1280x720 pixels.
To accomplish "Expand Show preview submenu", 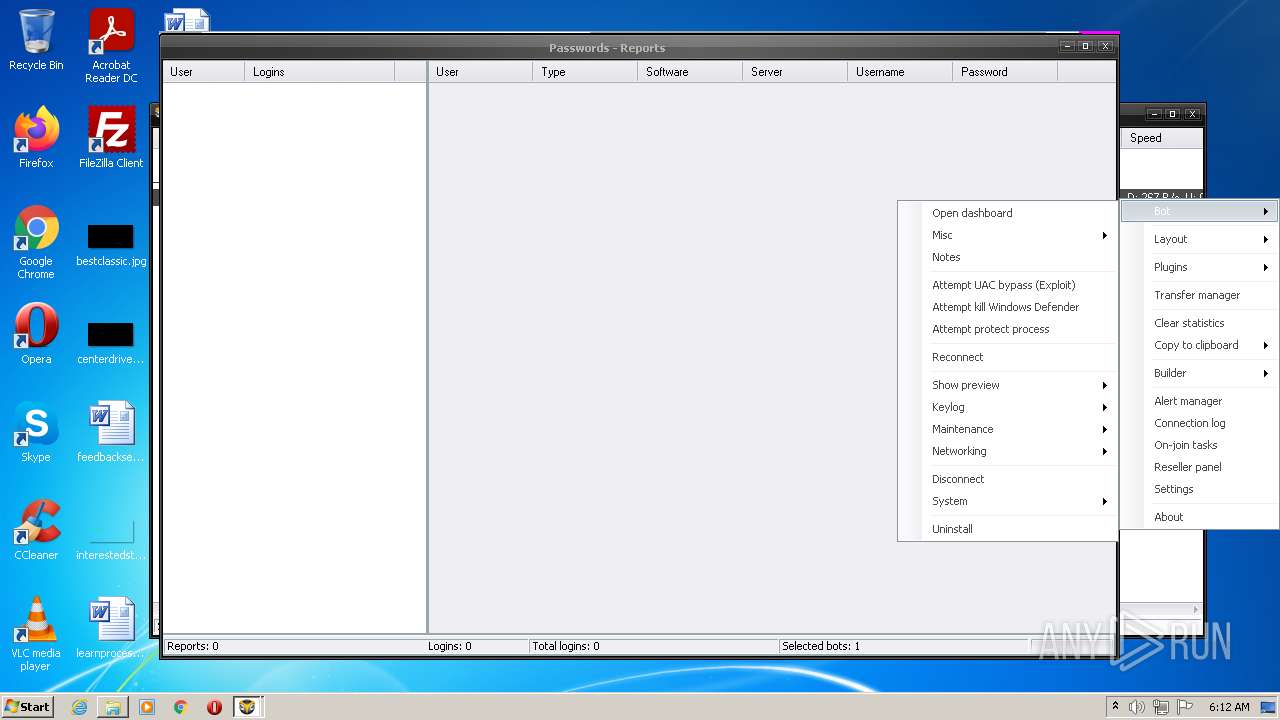I will click(x=1008, y=385).
